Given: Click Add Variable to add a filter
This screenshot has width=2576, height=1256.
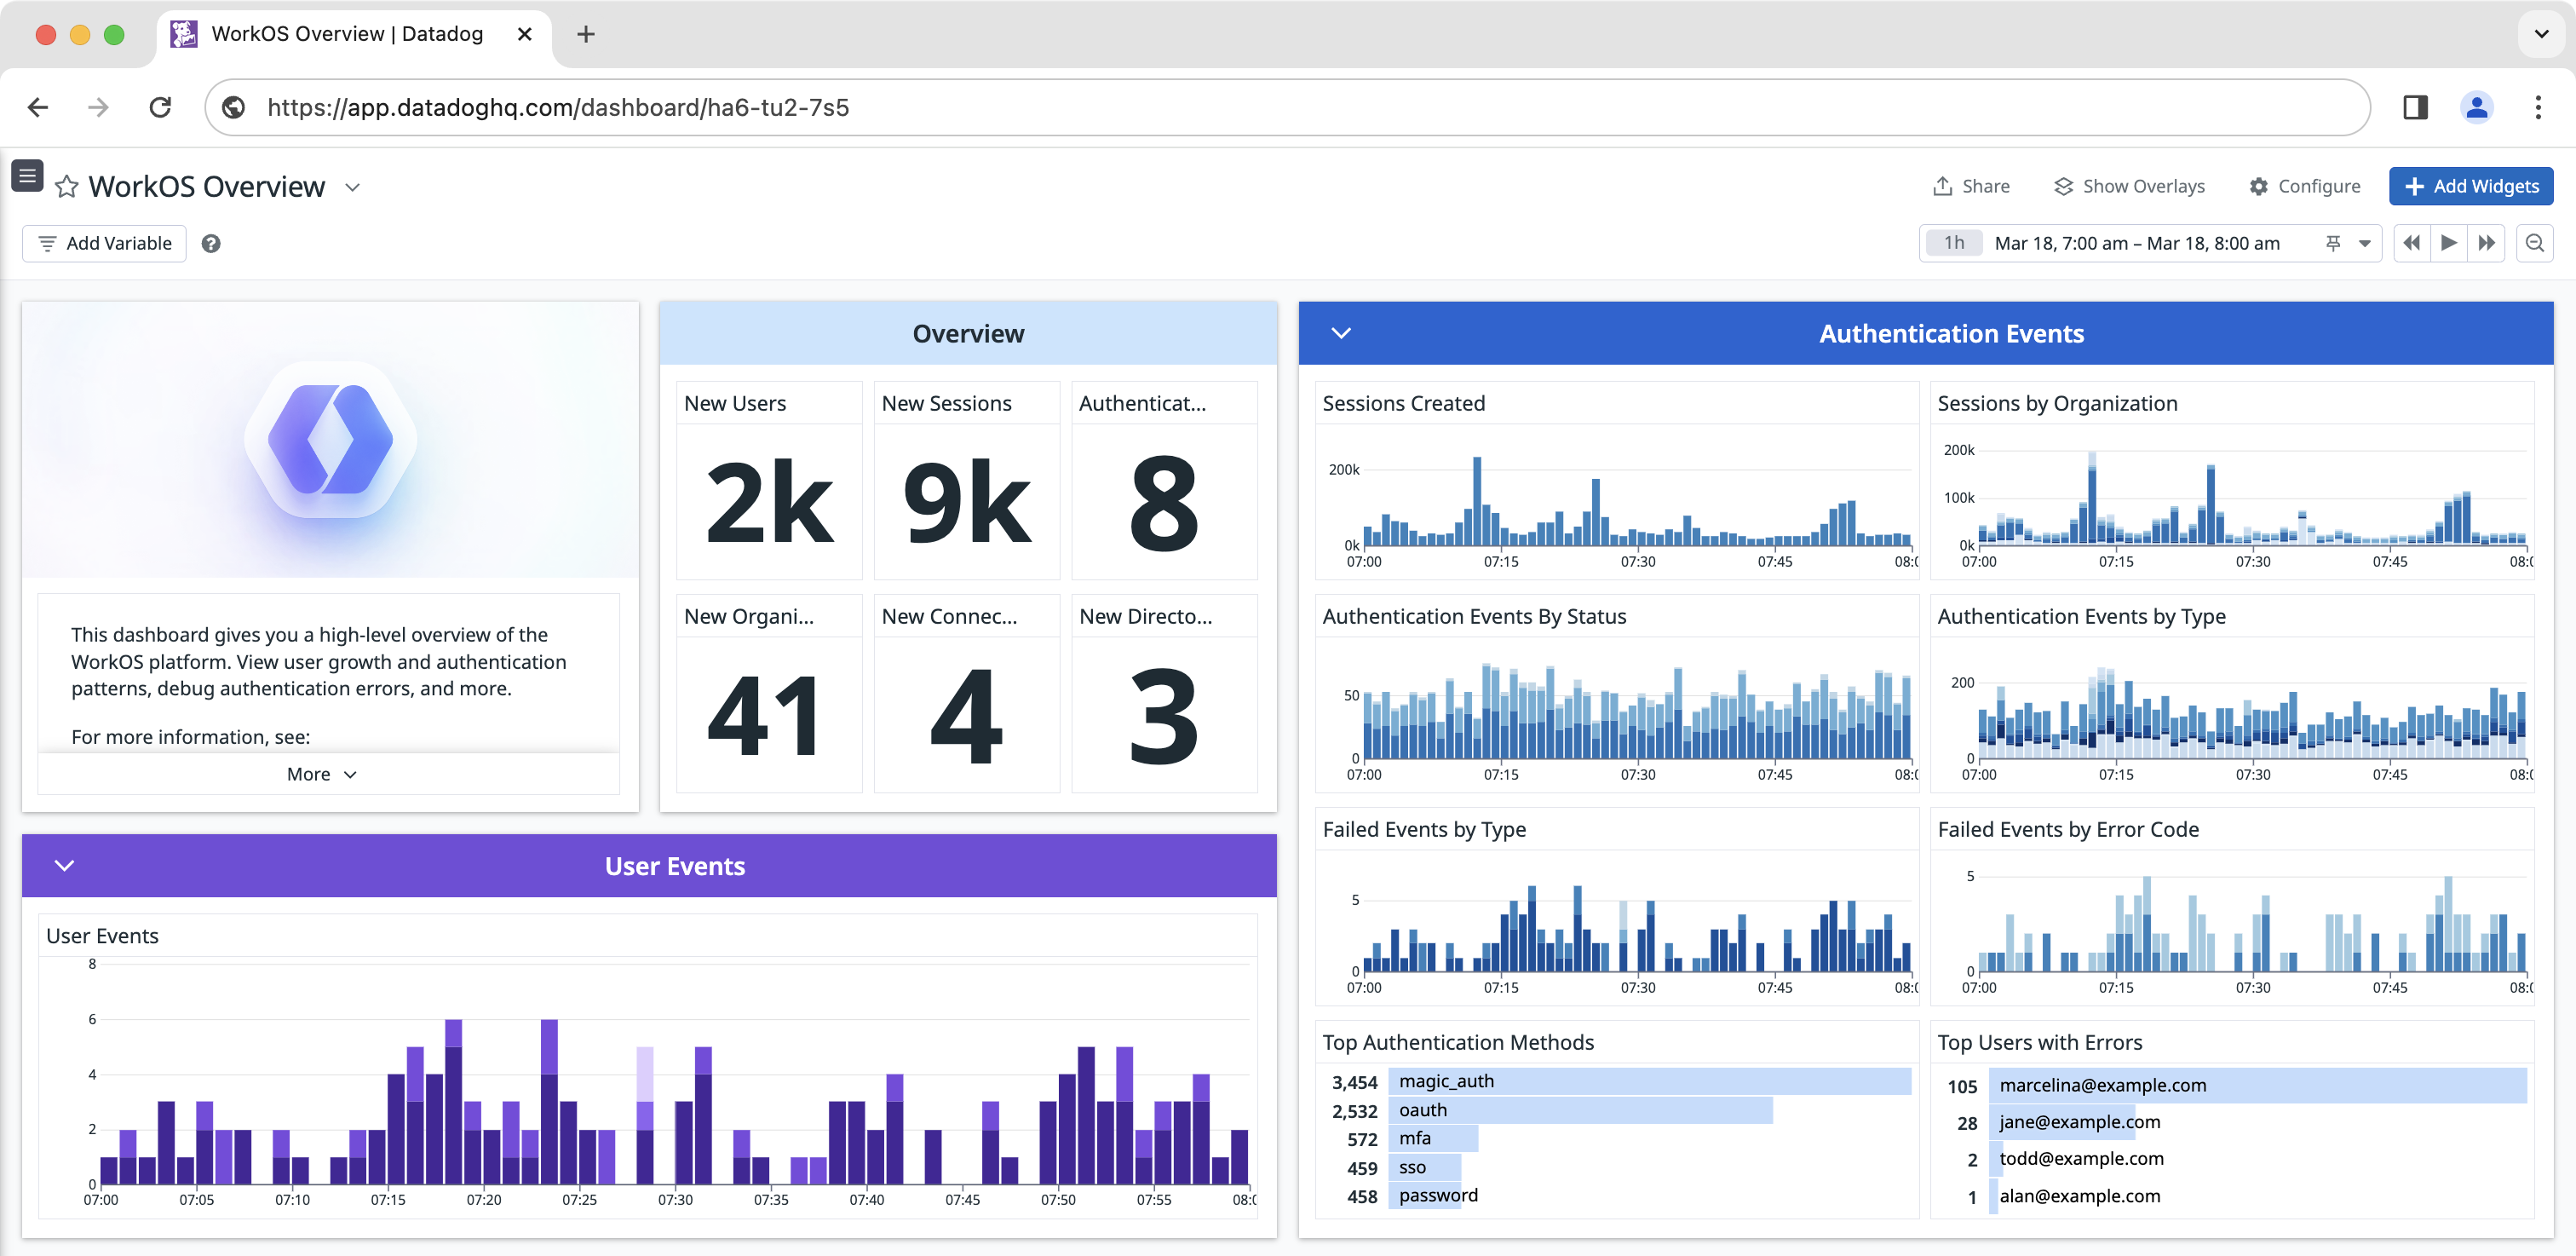Looking at the screenshot, I should pyautogui.click(x=102, y=244).
